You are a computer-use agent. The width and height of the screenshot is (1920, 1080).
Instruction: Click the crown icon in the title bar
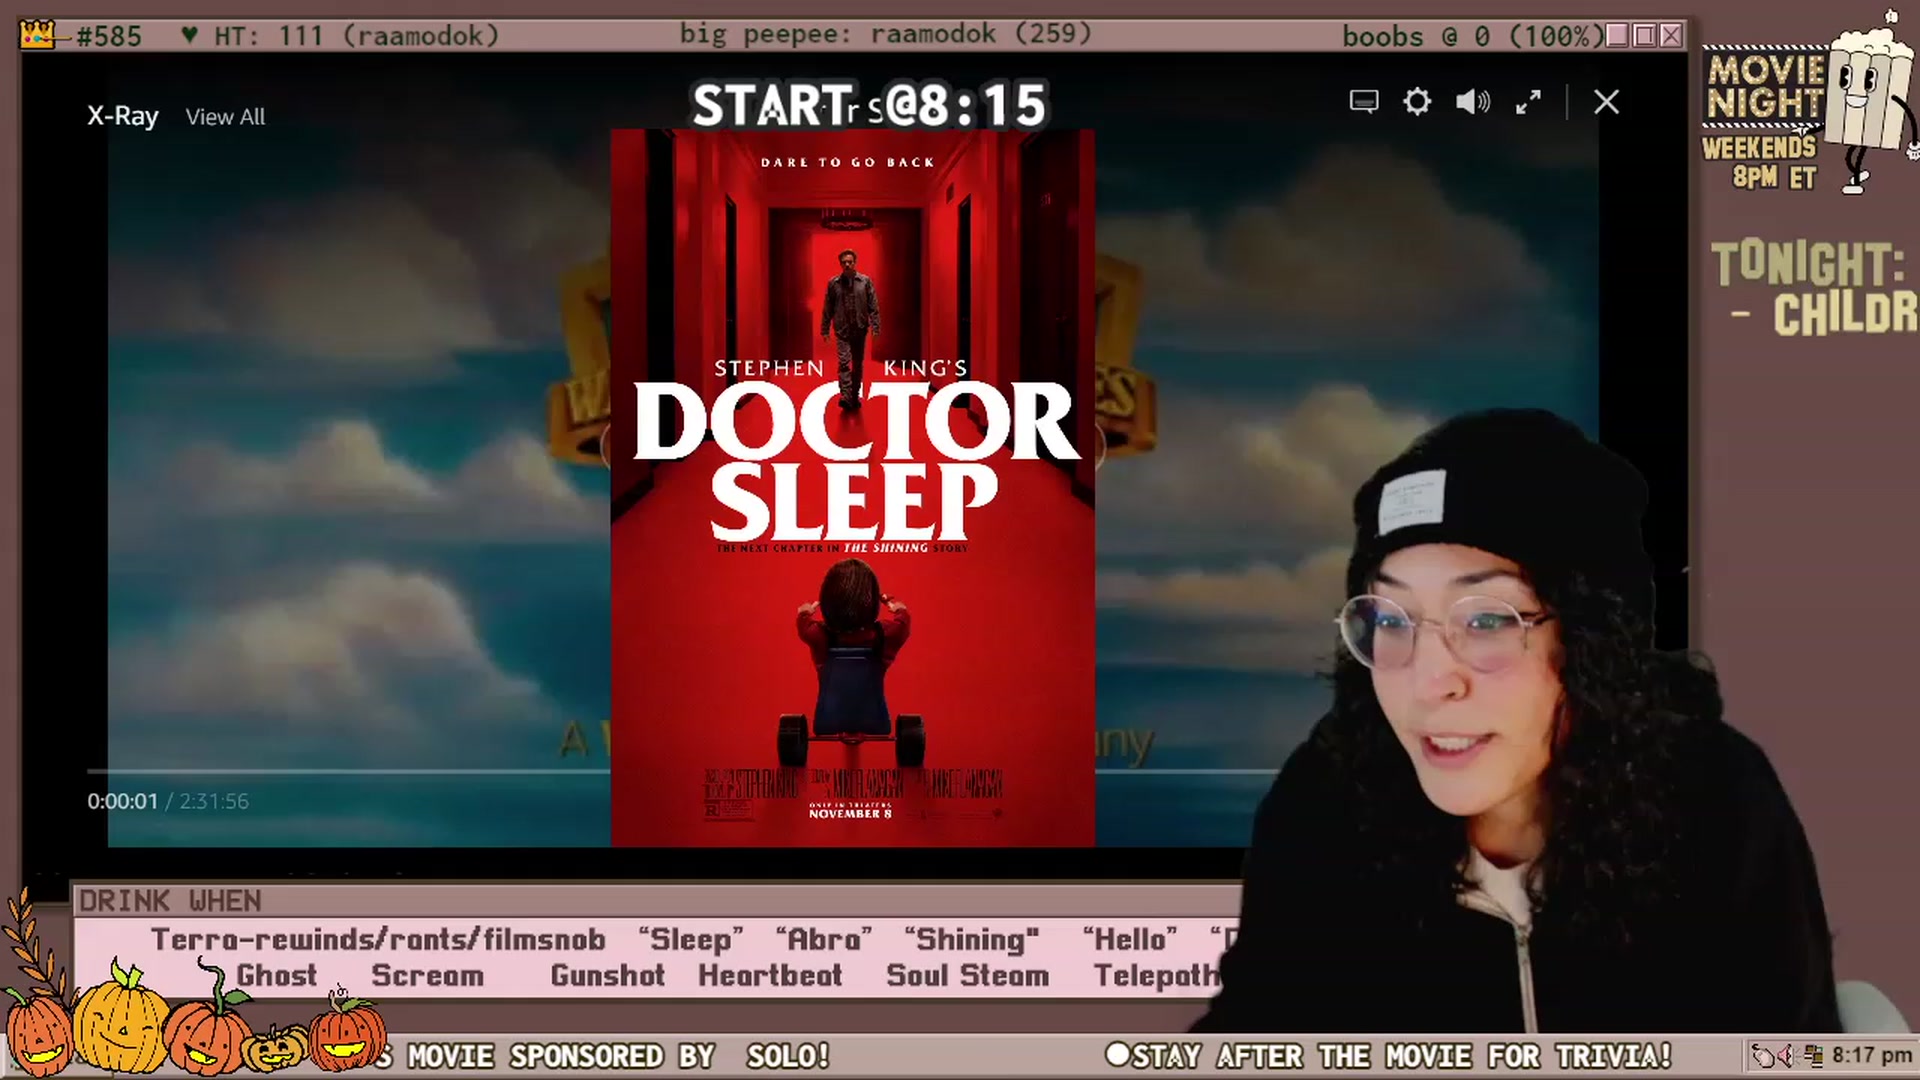[38, 35]
